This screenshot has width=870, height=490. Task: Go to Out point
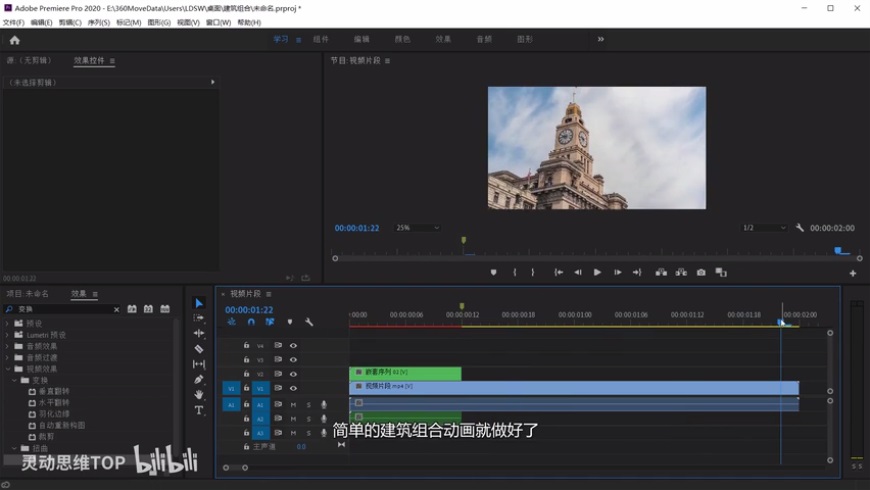[637, 272]
